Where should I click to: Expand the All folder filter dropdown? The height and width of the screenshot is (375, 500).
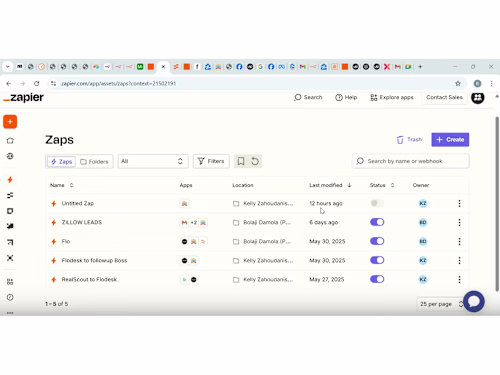click(x=153, y=161)
